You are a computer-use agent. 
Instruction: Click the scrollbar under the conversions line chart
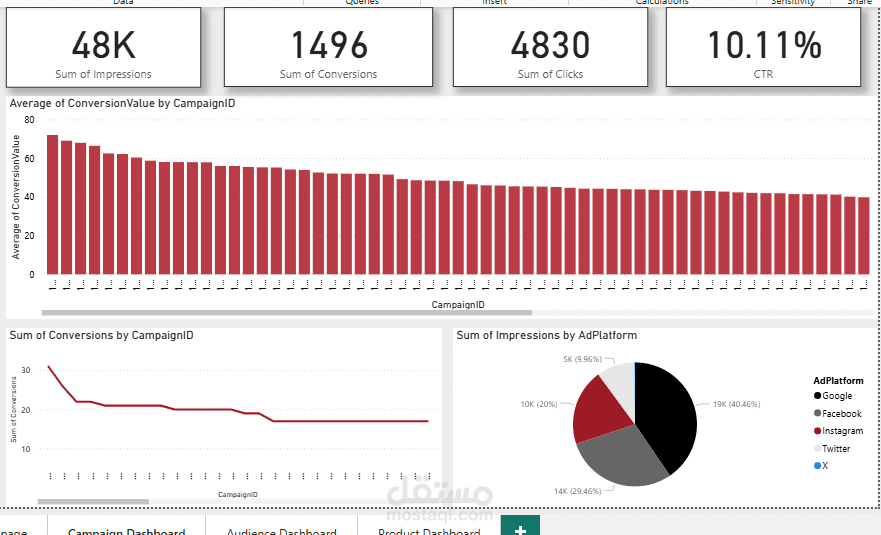point(93,501)
